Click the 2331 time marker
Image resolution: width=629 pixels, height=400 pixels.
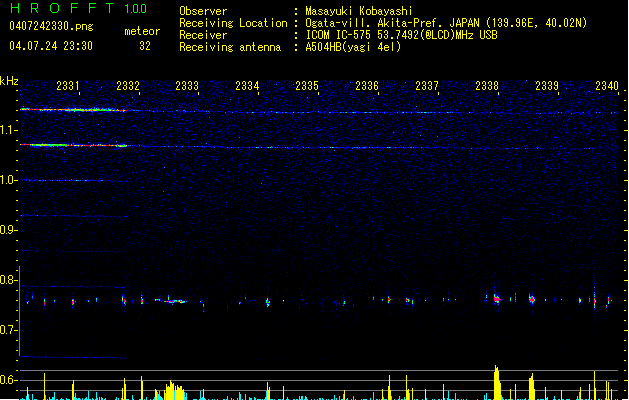[x=68, y=86]
